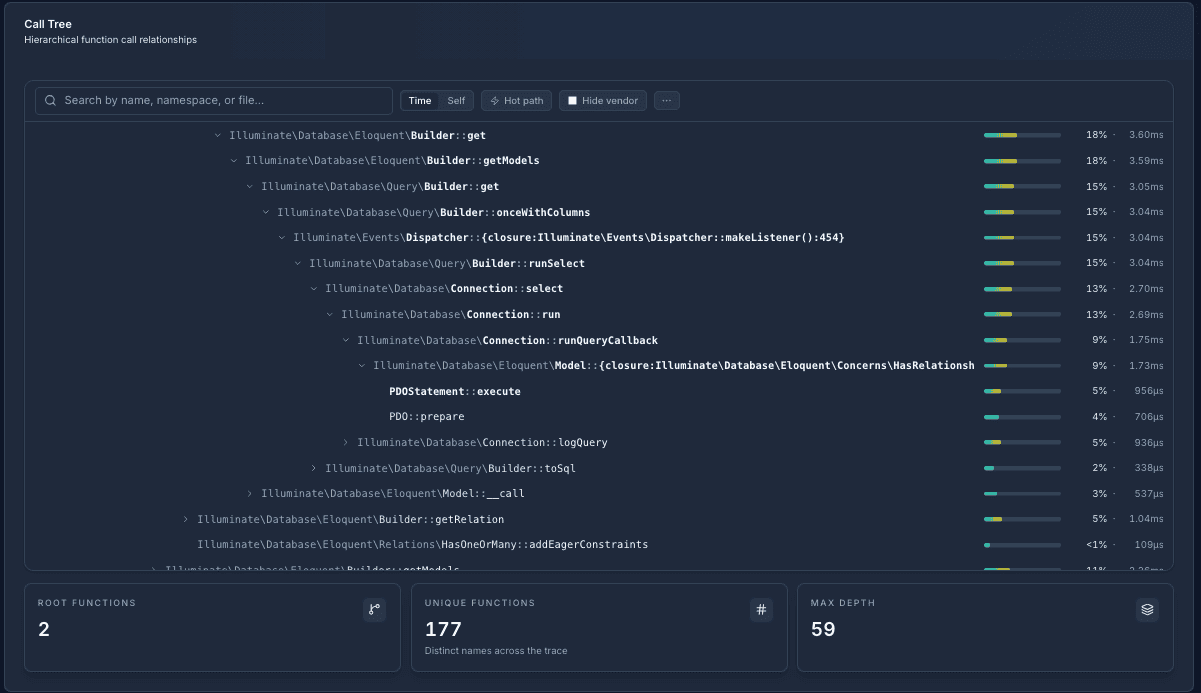
Task: Click the Distinct names across the trace caption
Action: point(496,651)
